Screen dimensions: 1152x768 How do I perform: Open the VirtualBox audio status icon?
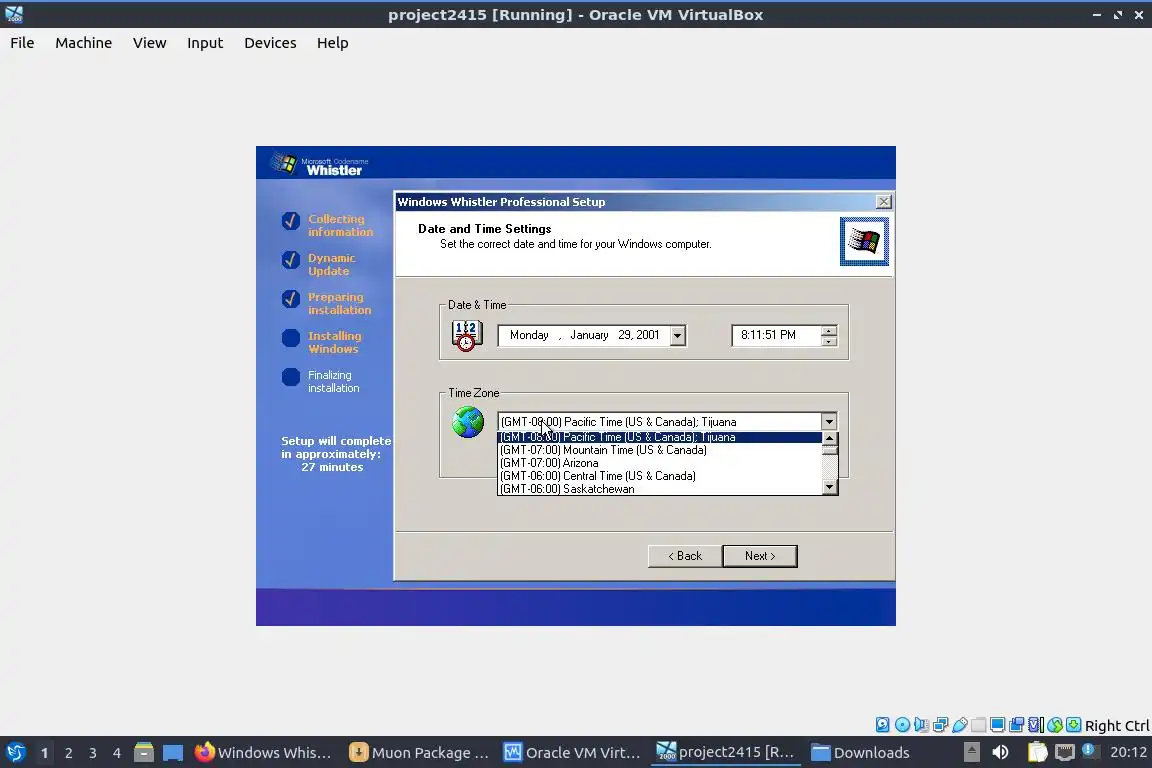click(921, 725)
